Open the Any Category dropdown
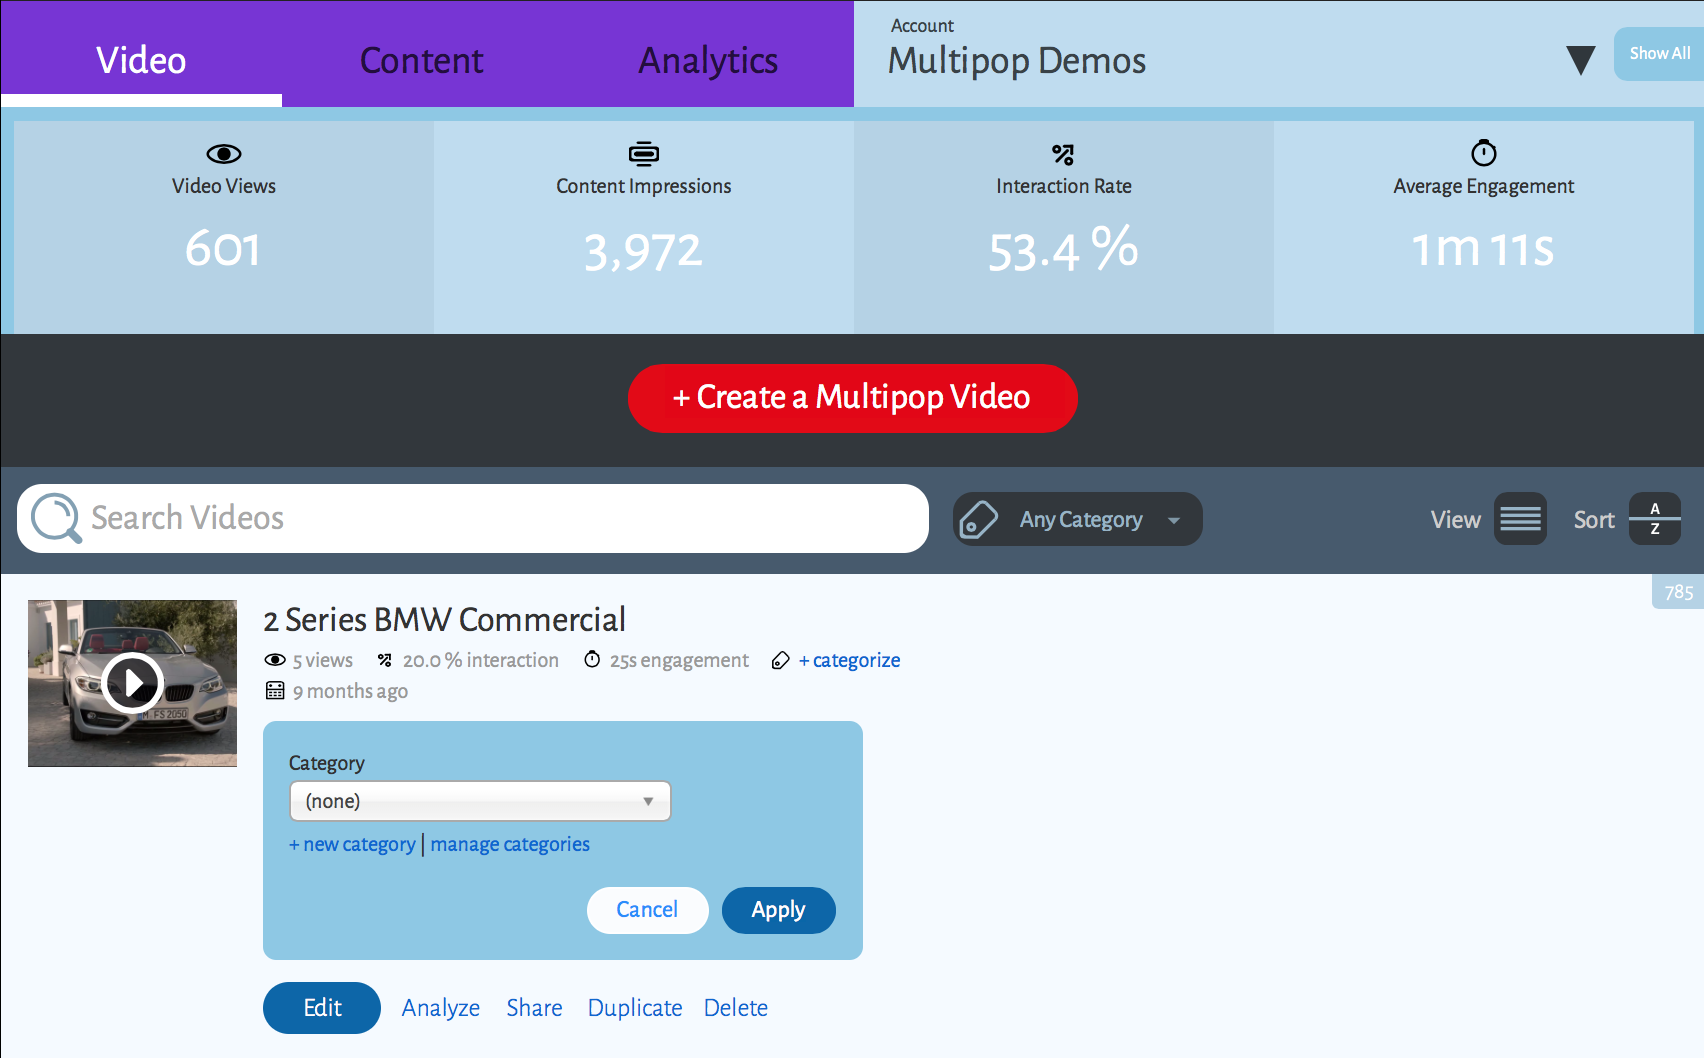The height and width of the screenshot is (1058, 1704). 1078,519
